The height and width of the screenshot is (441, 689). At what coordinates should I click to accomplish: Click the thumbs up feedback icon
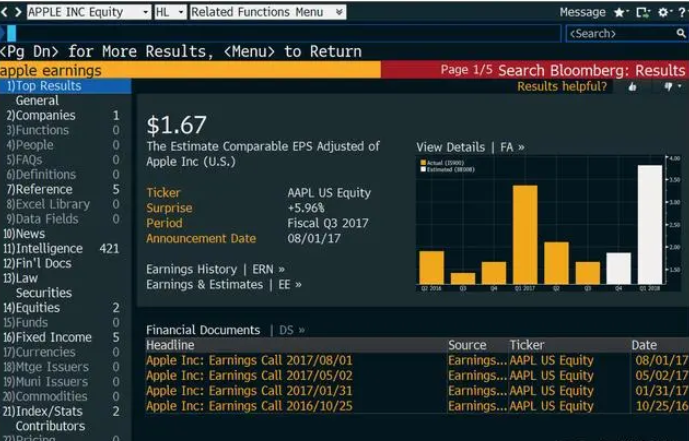pos(632,87)
